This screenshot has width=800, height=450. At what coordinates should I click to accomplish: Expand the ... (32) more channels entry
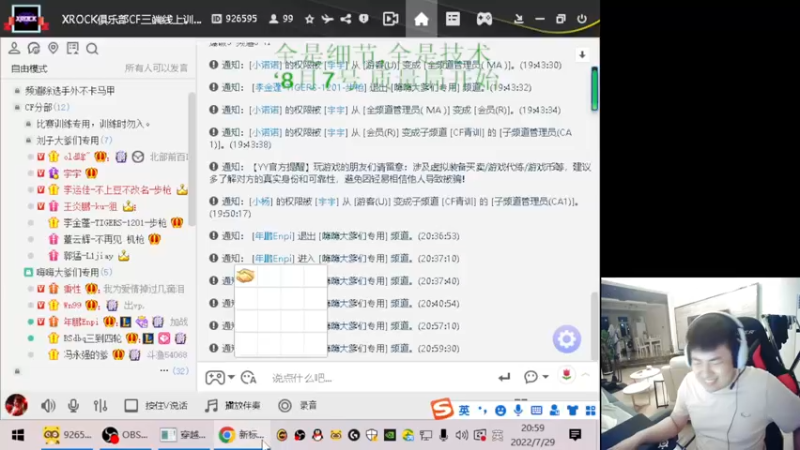(174, 370)
